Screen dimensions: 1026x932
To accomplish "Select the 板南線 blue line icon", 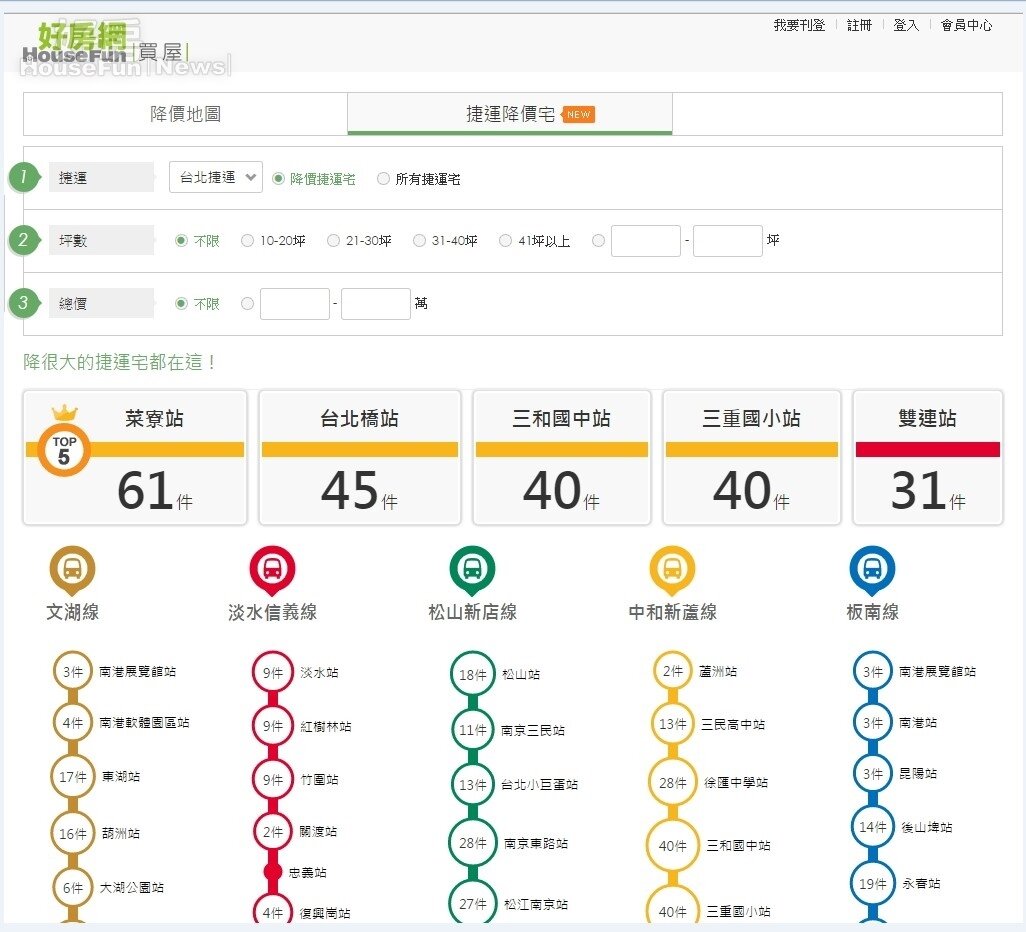I will point(871,570).
